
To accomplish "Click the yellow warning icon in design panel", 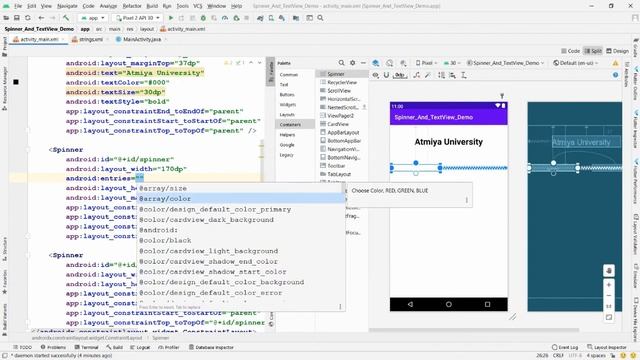I will coord(615,63).
